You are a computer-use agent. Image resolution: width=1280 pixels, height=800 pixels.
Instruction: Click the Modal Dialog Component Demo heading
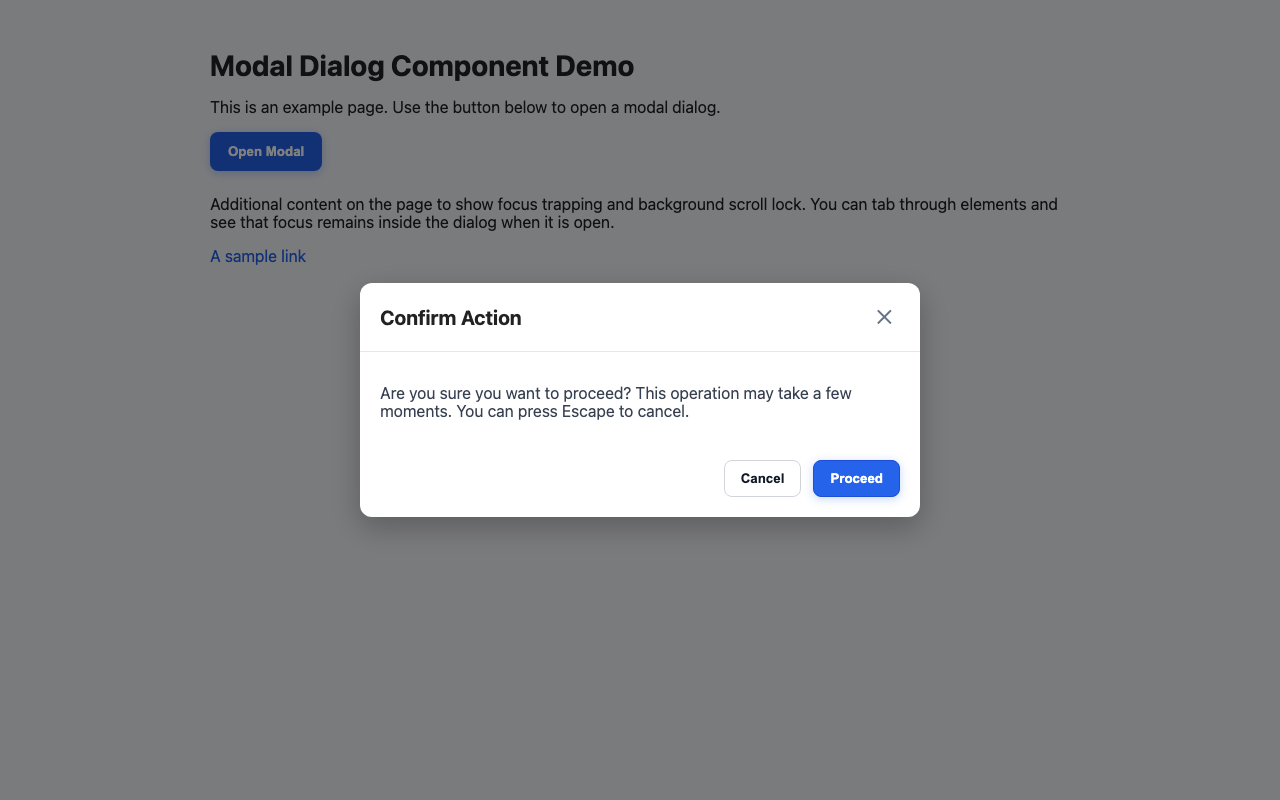[x=421, y=66]
